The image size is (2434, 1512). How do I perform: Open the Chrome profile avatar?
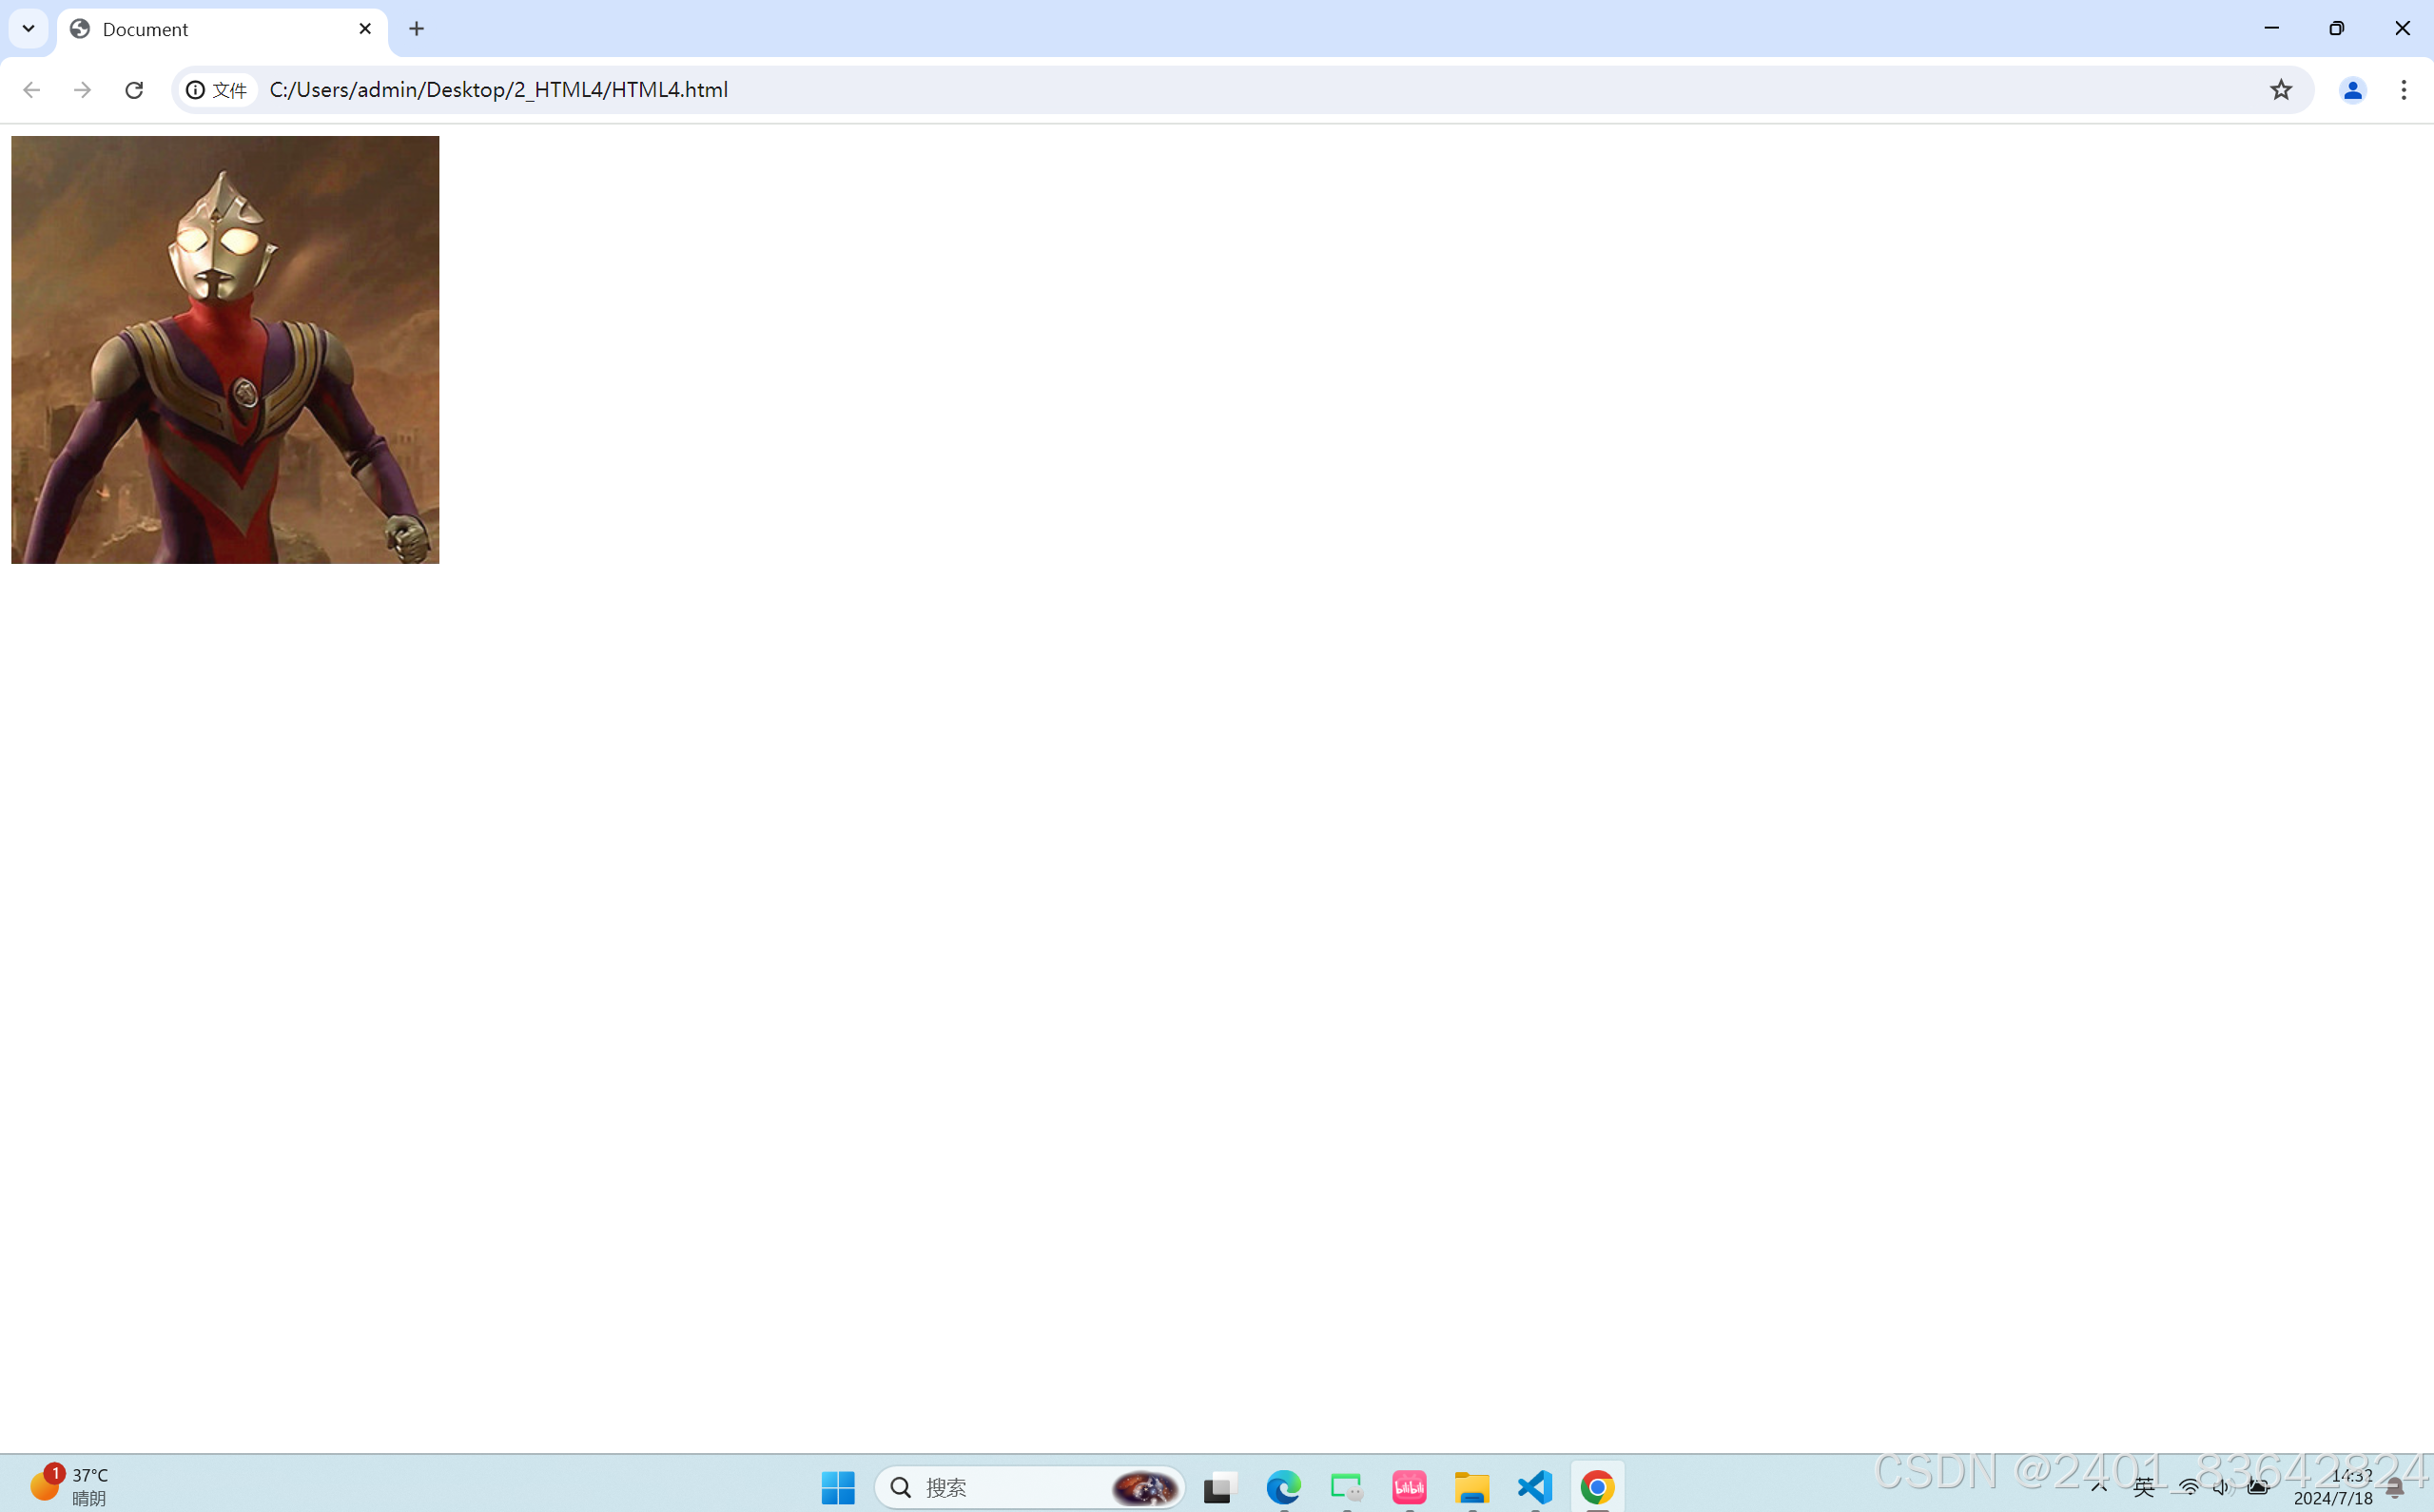2352,90
